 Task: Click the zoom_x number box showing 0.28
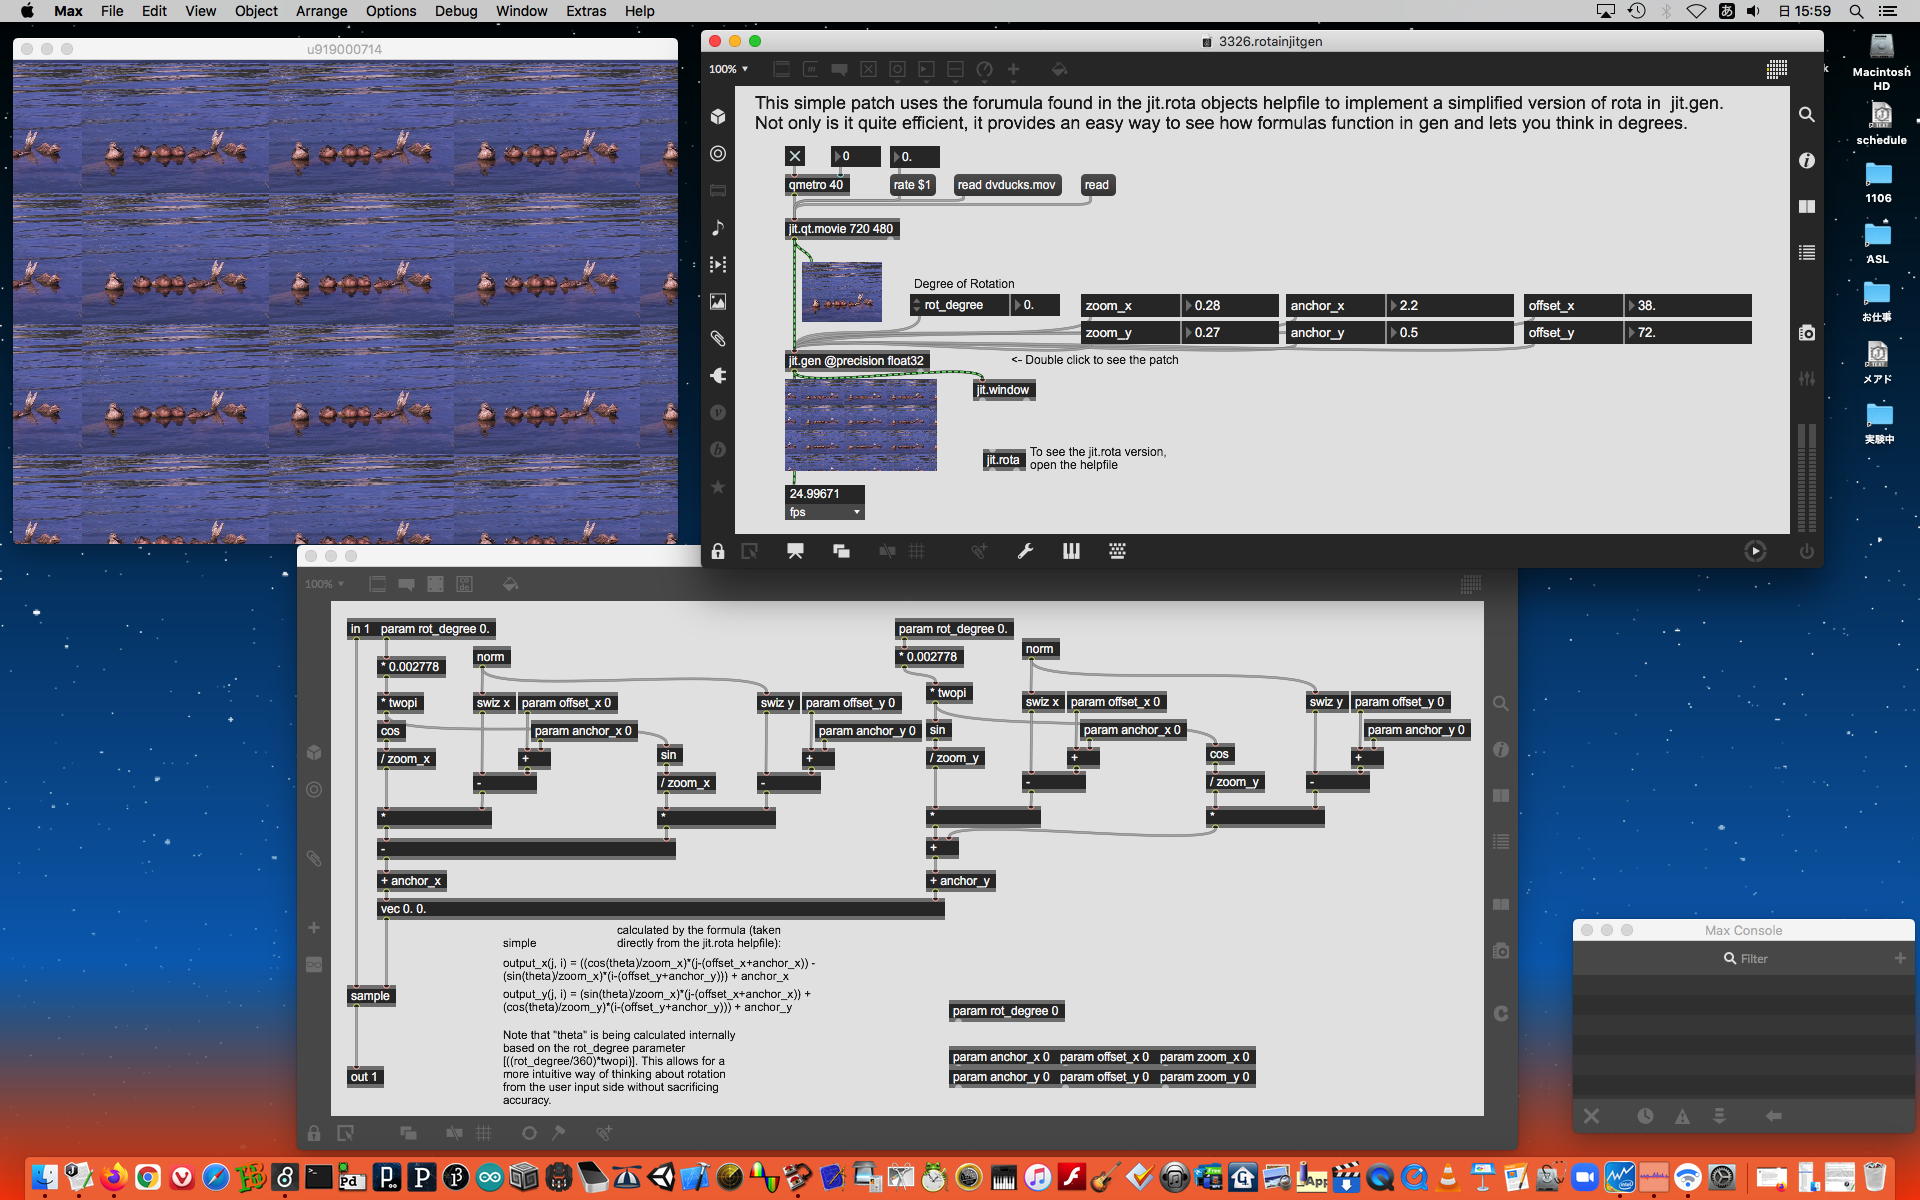[x=1230, y=305]
